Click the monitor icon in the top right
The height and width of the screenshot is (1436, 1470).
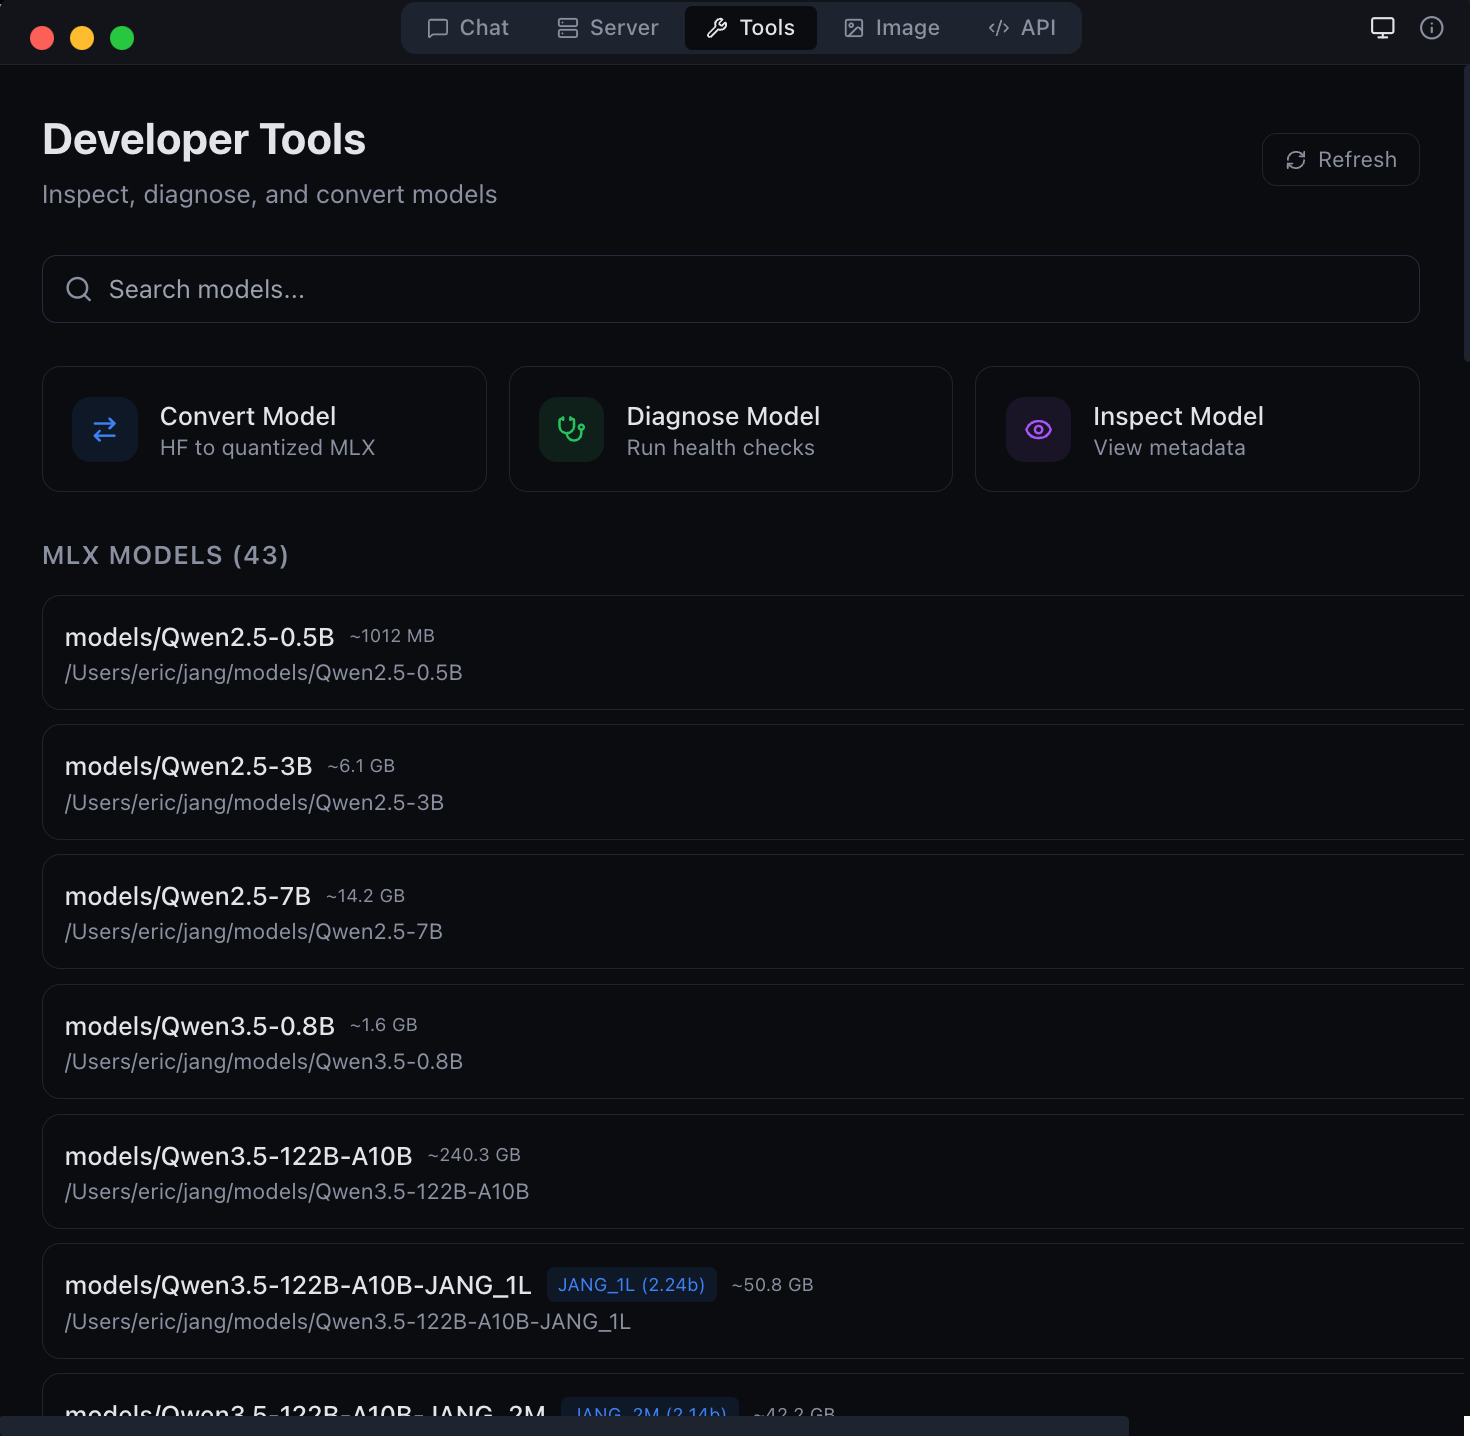click(1382, 28)
